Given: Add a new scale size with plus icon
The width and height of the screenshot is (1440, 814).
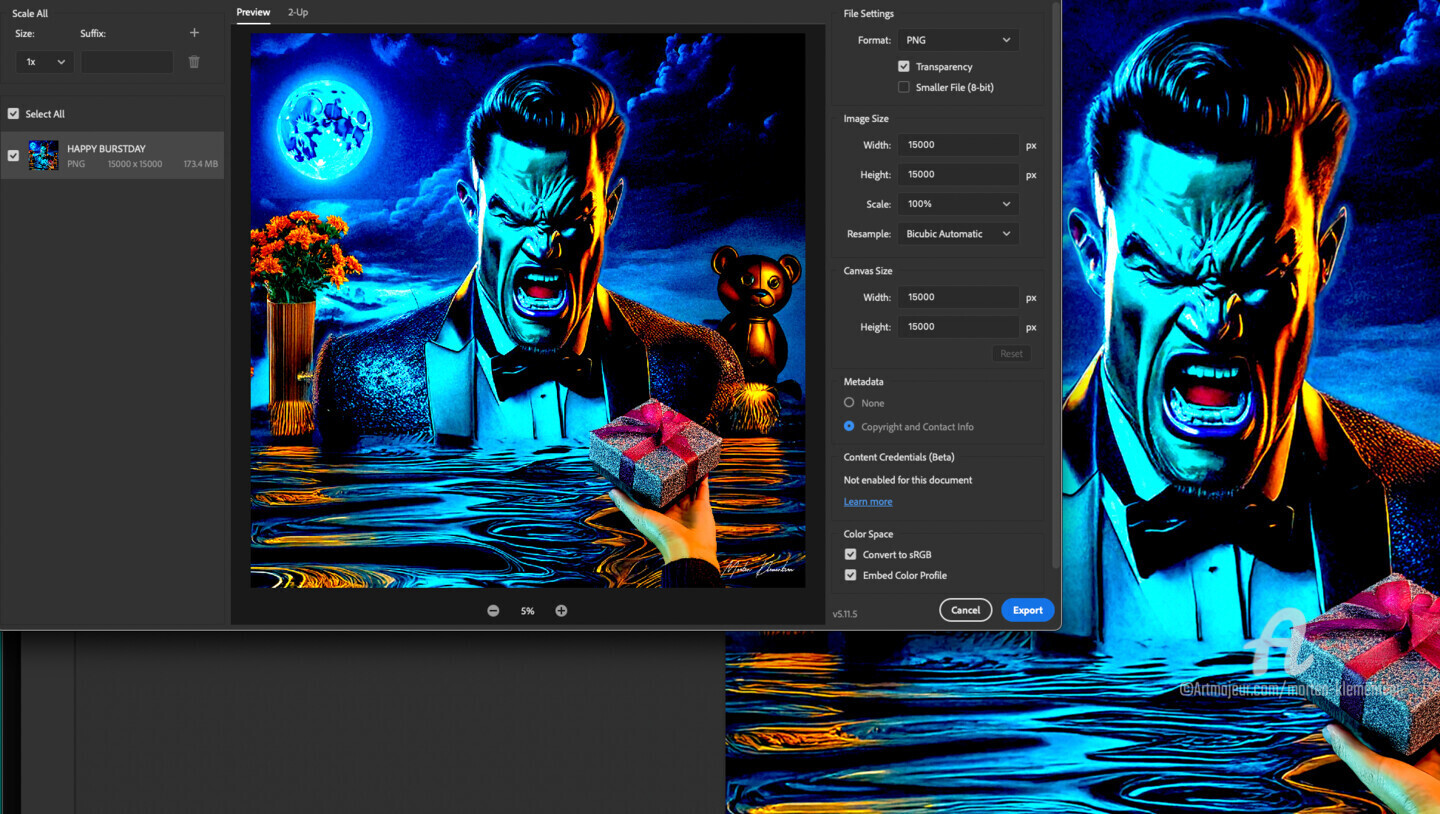Looking at the screenshot, I should (194, 33).
